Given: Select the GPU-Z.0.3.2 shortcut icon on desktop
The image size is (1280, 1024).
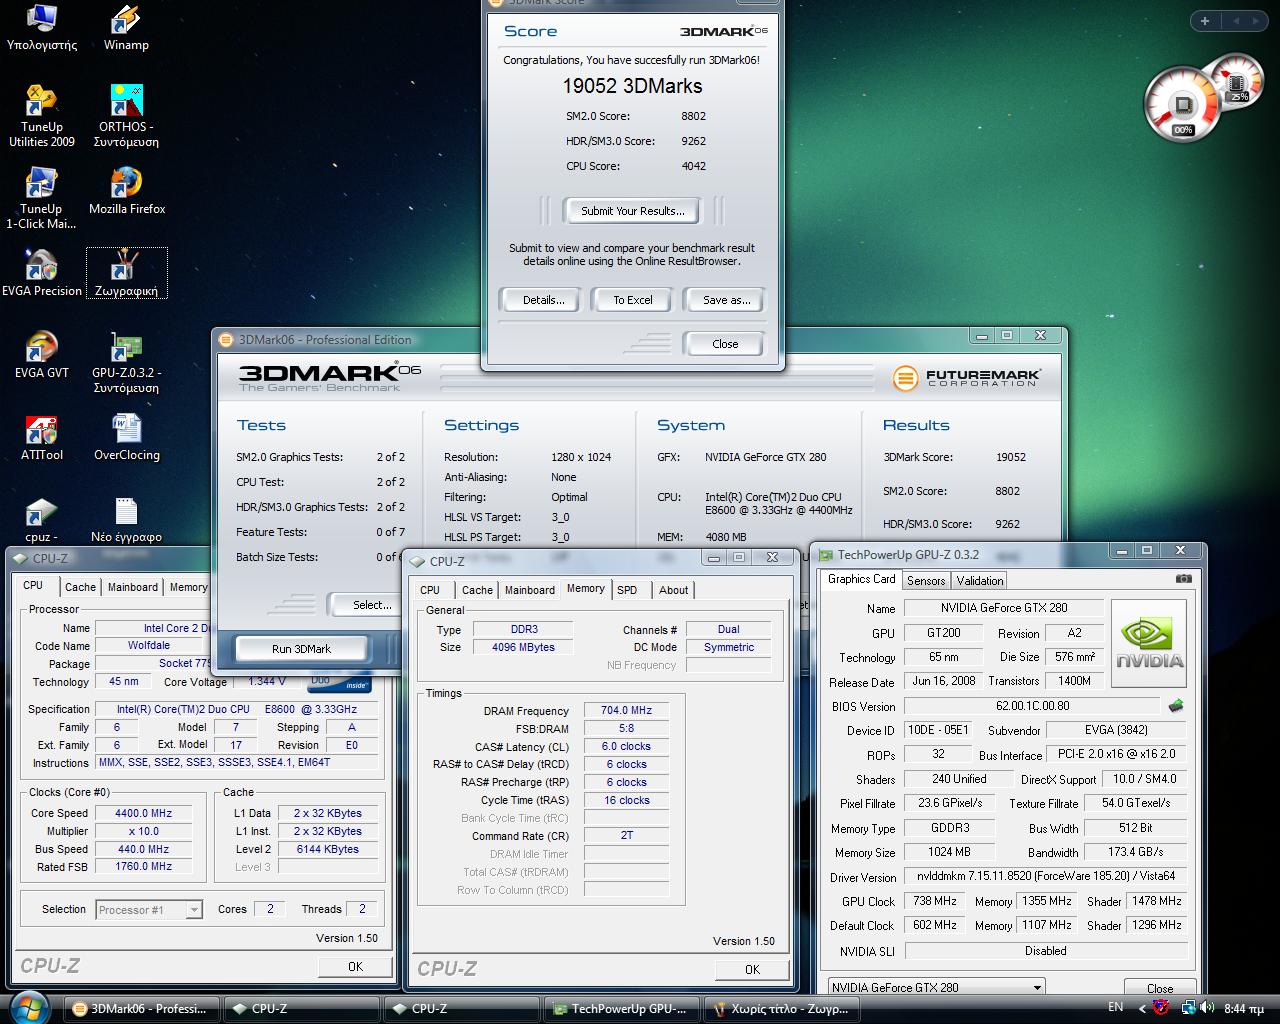Looking at the screenshot, I should pyautogui.click(x=126, y=362).
